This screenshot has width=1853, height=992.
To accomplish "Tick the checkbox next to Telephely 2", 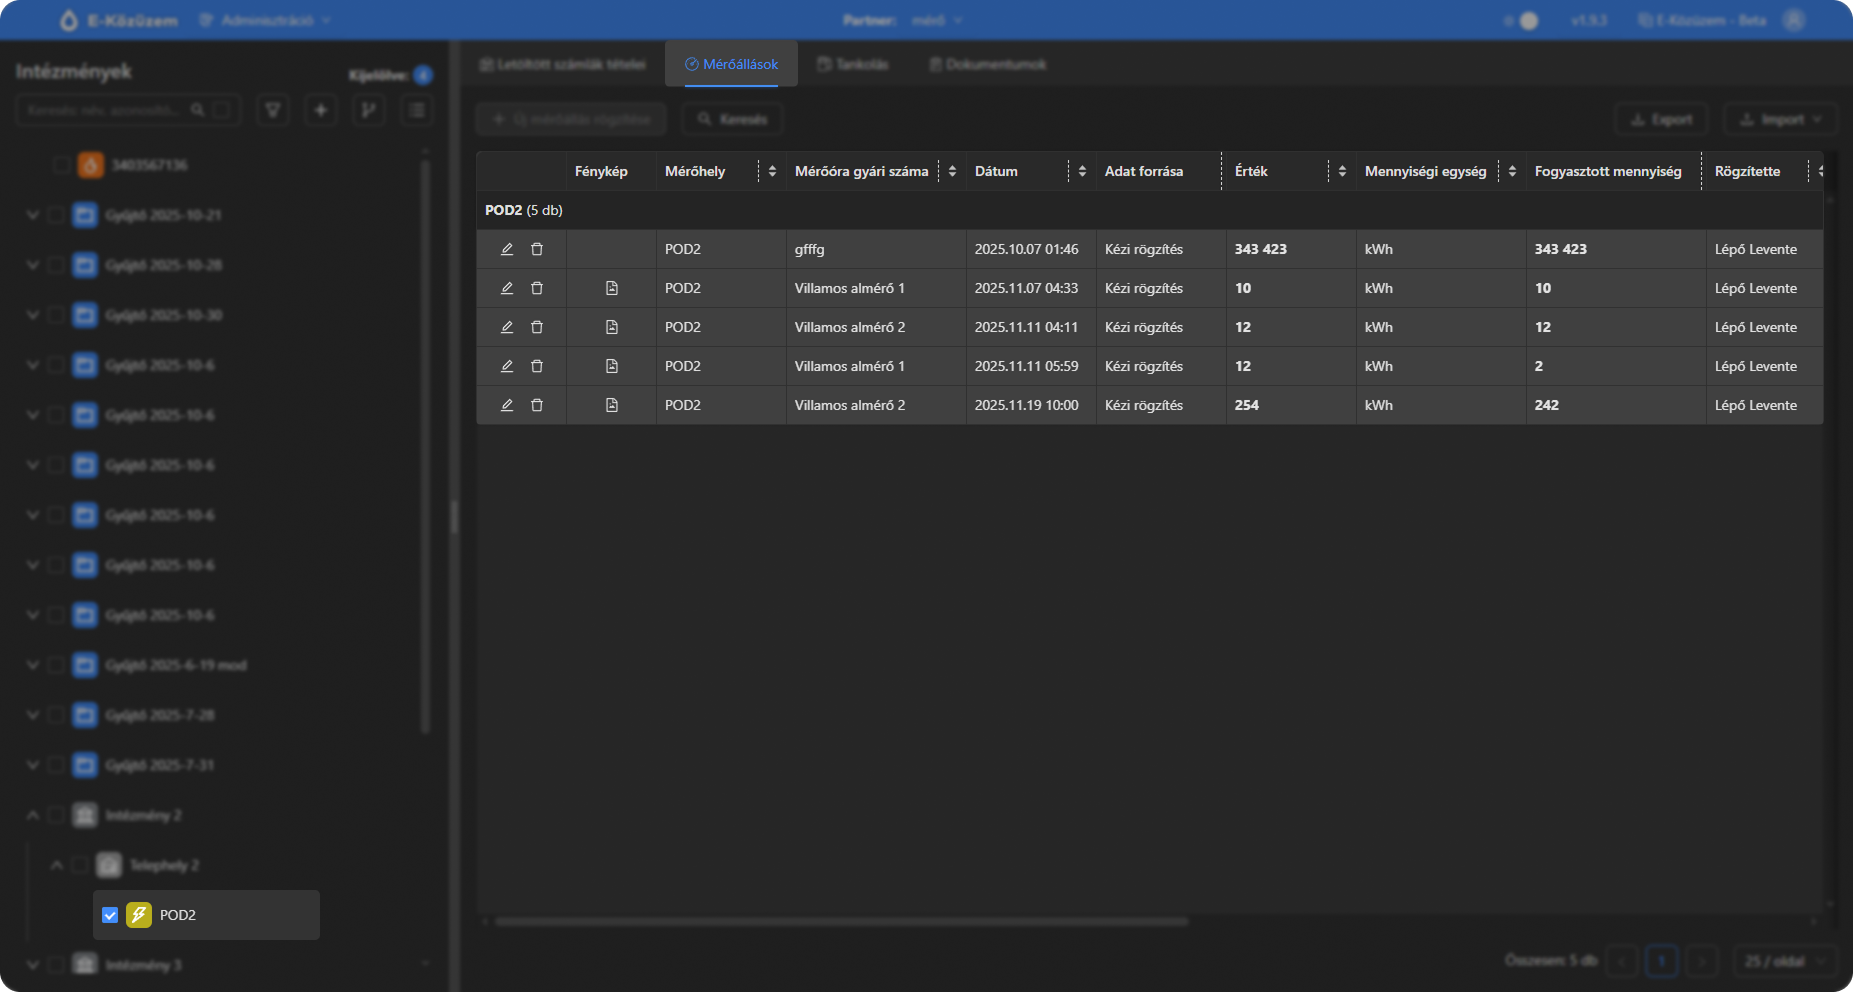I will pyautogui.click(x=80, y=865).
